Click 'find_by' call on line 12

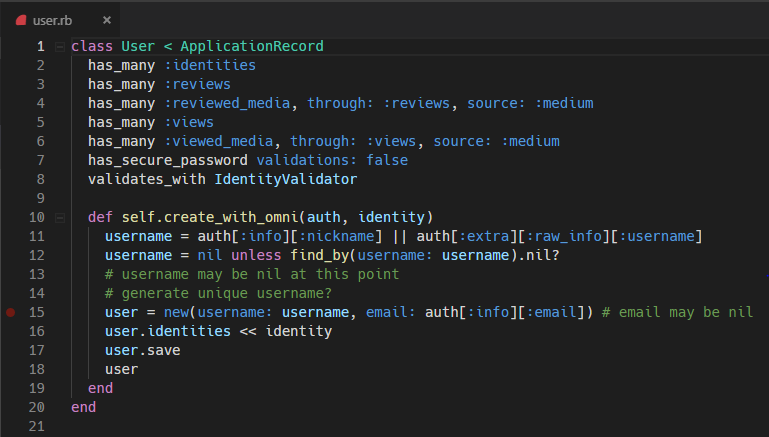pos(319,256)
